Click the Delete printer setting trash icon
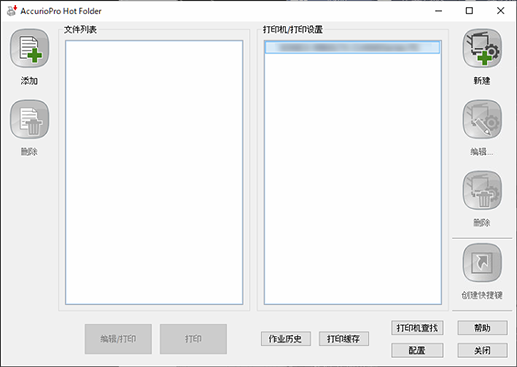 click(x=482, y=190)
